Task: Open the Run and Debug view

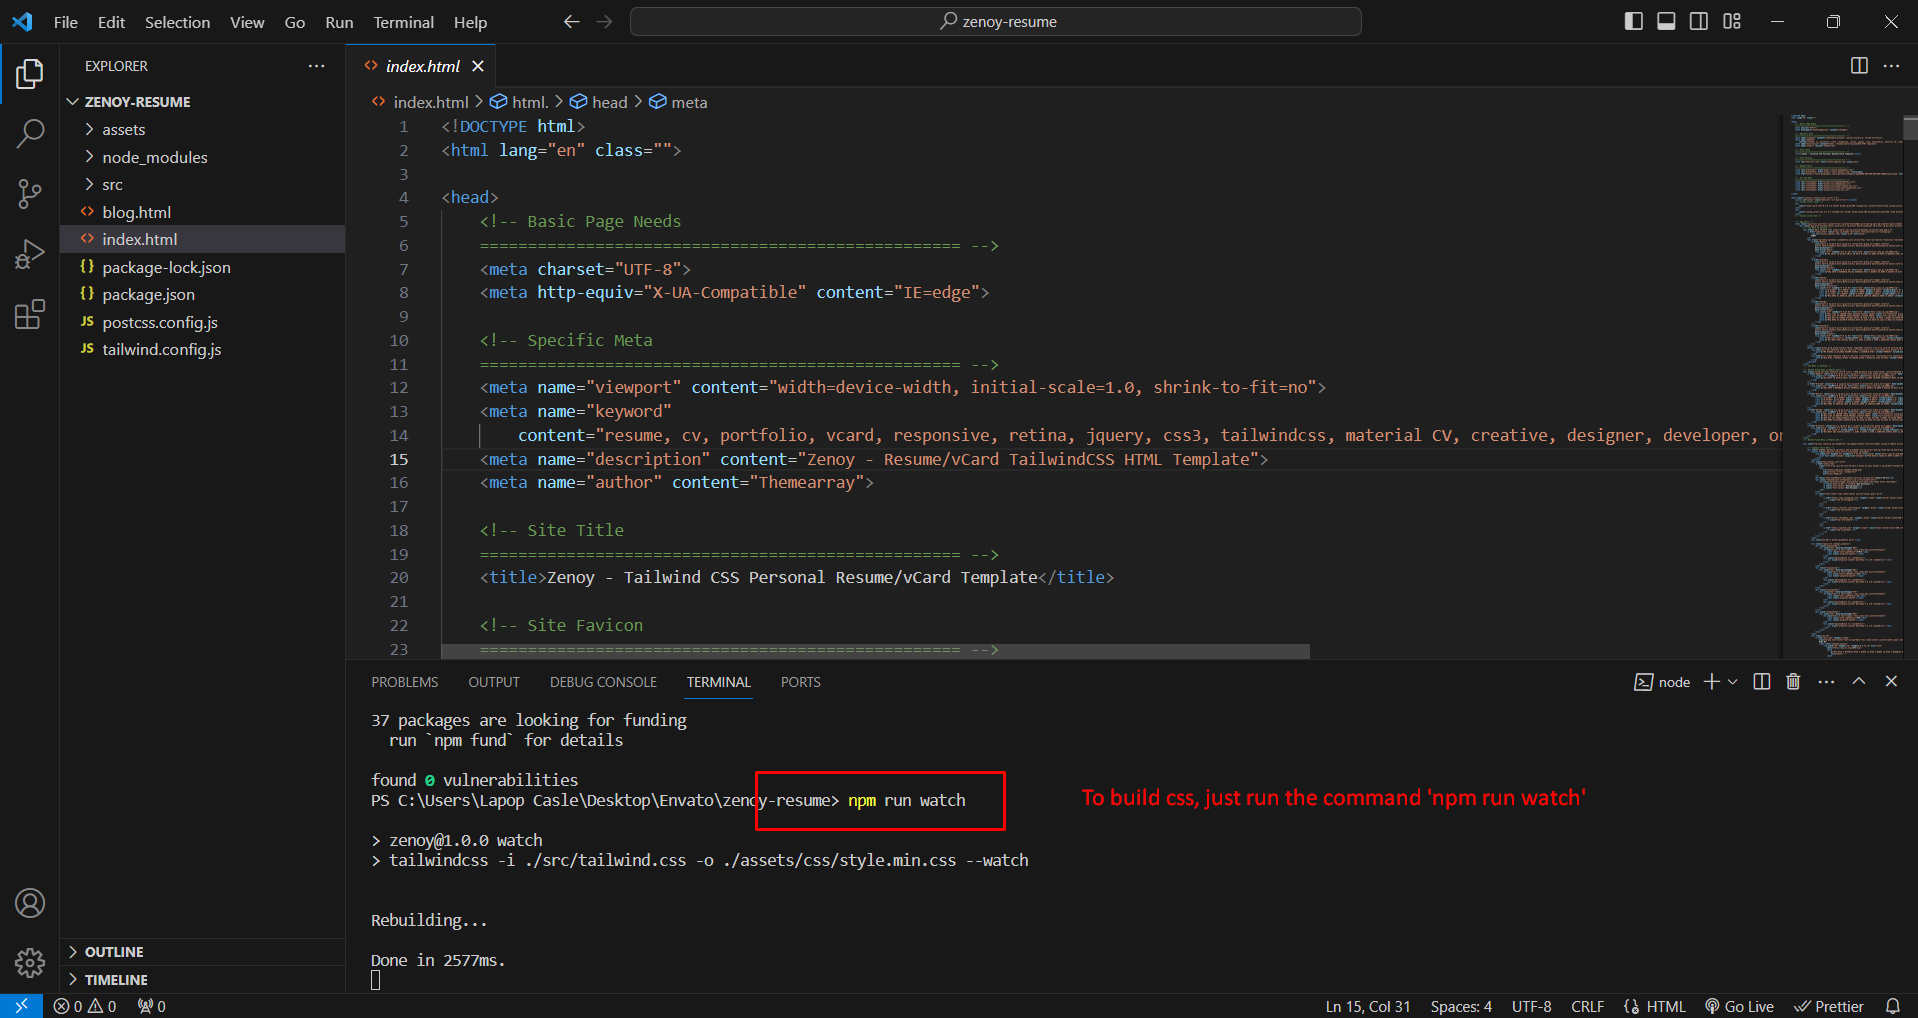Action: click(x=30, y=254)
